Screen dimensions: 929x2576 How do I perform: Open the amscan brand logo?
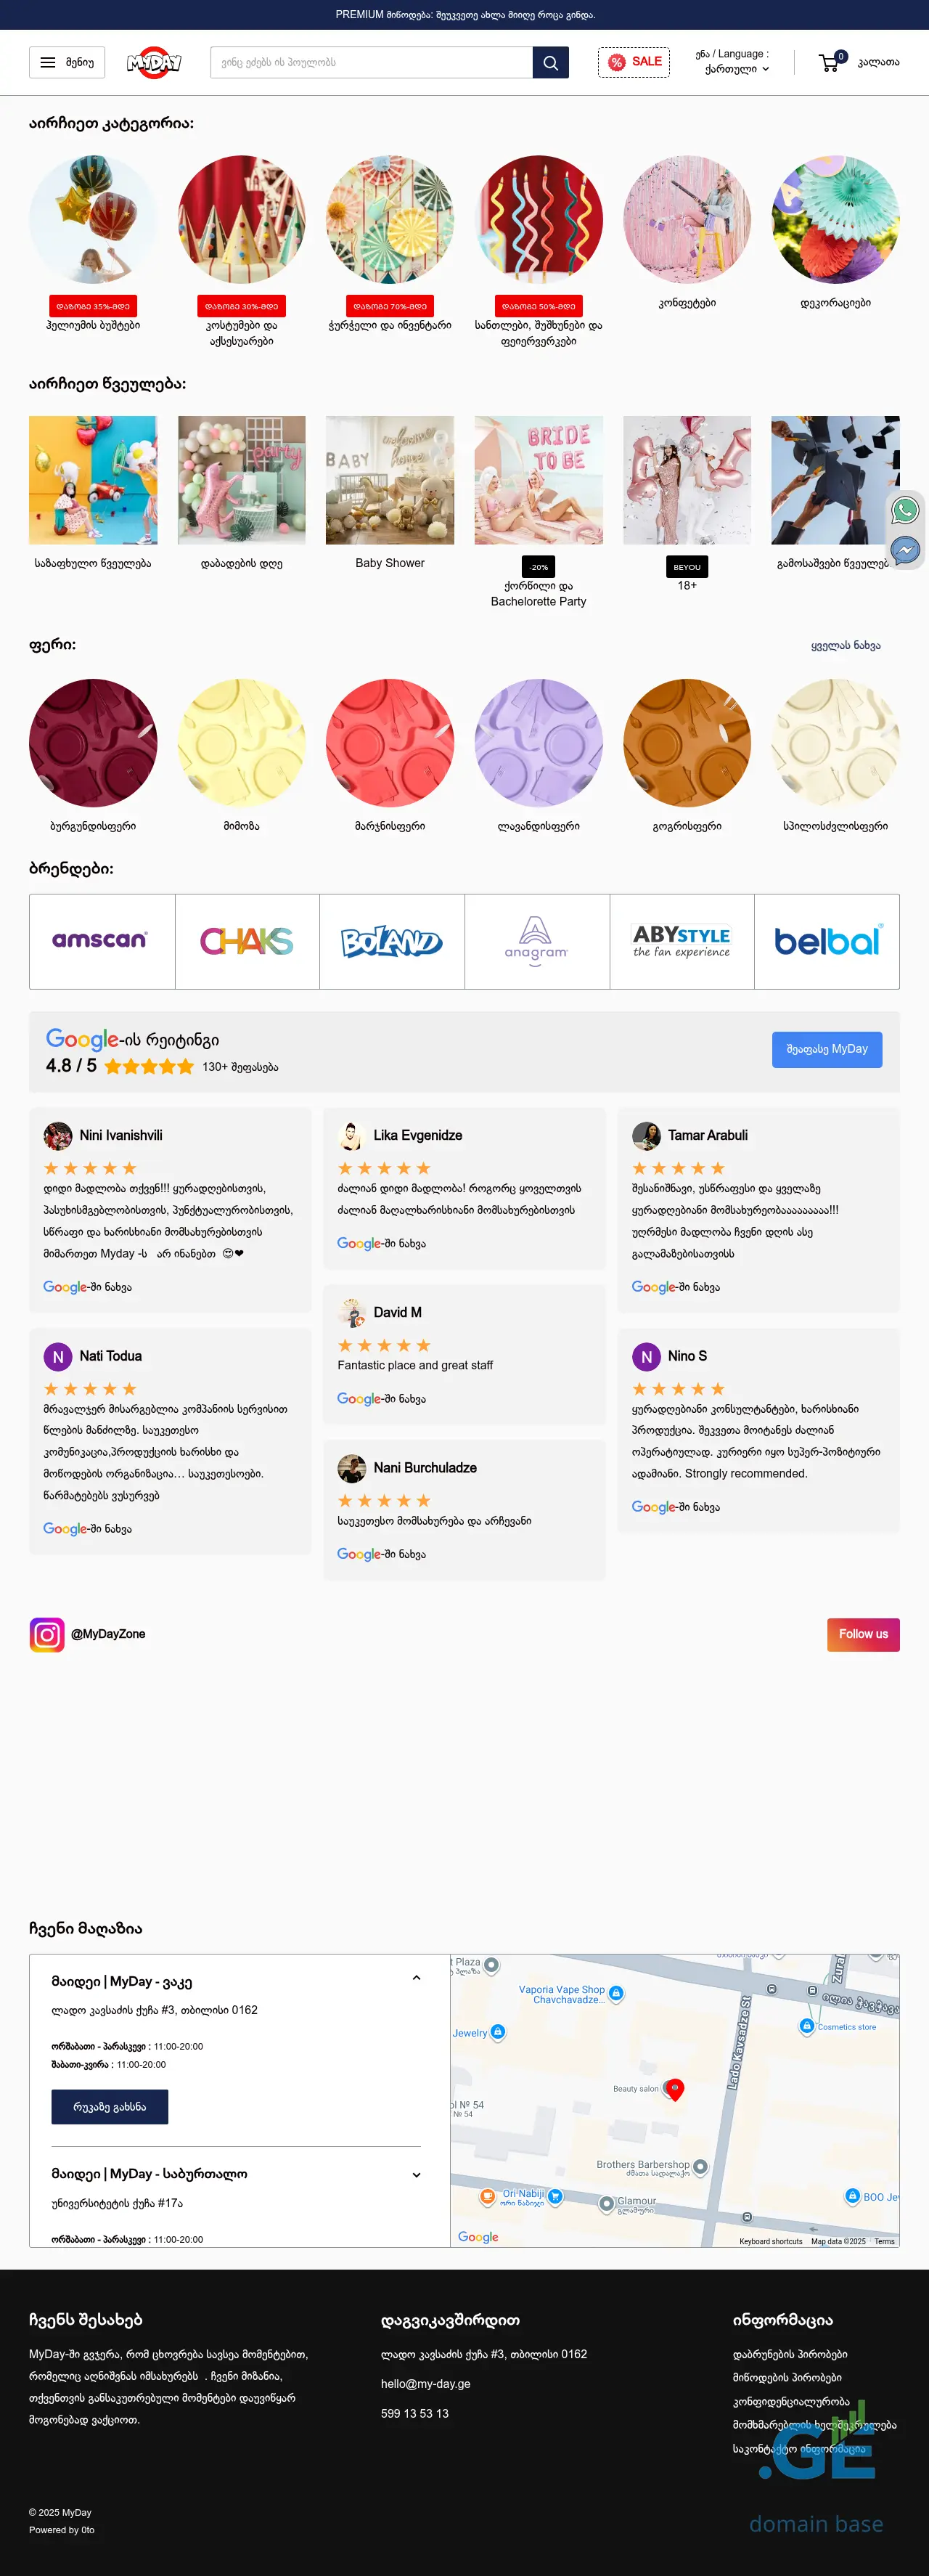[x=101, y=941]
